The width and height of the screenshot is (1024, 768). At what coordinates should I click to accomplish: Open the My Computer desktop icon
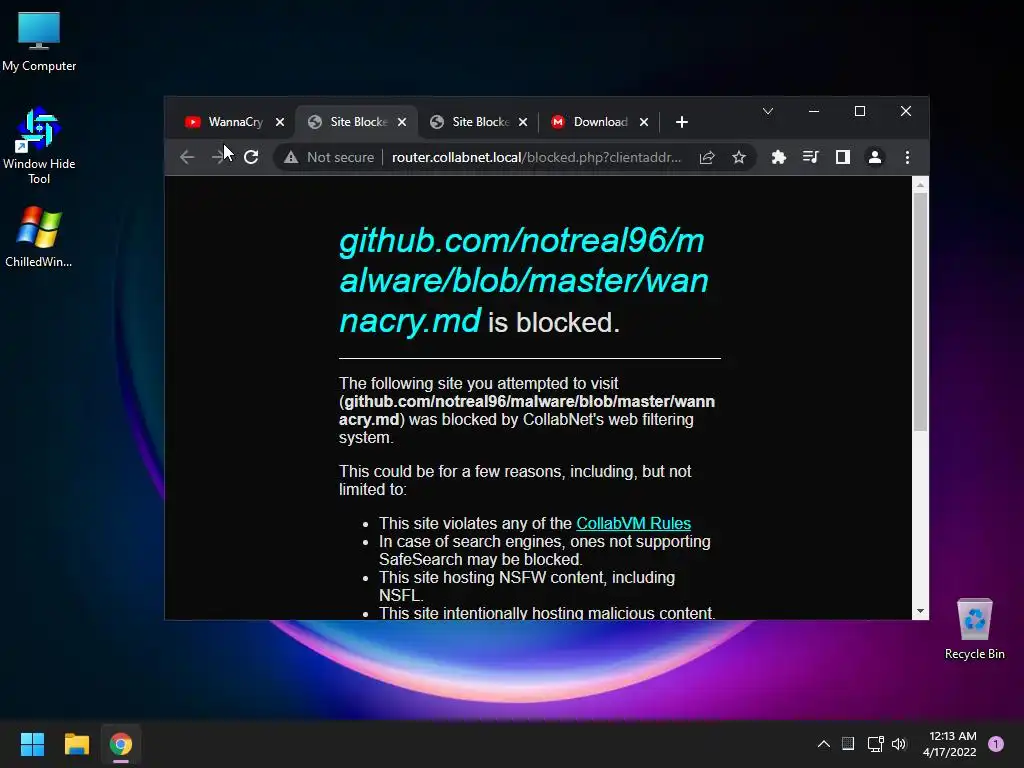(x=39, y=42)
